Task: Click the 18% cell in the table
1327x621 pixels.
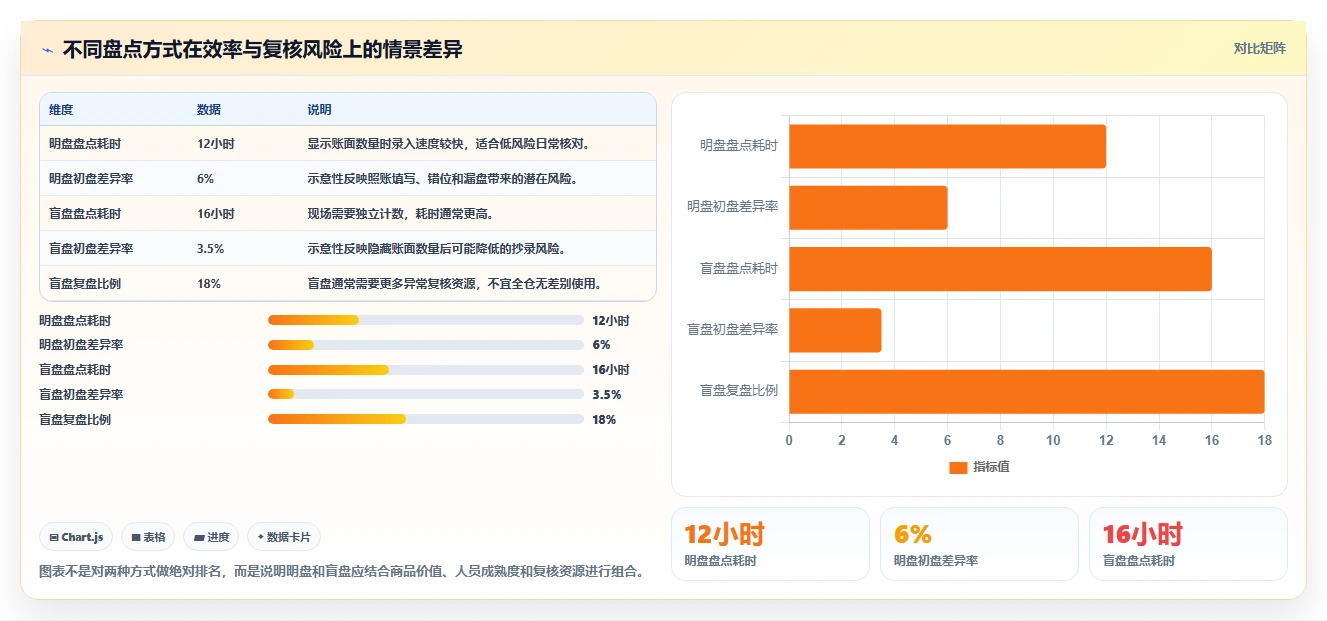Action: pyautogui.click(x=209, y=284)
